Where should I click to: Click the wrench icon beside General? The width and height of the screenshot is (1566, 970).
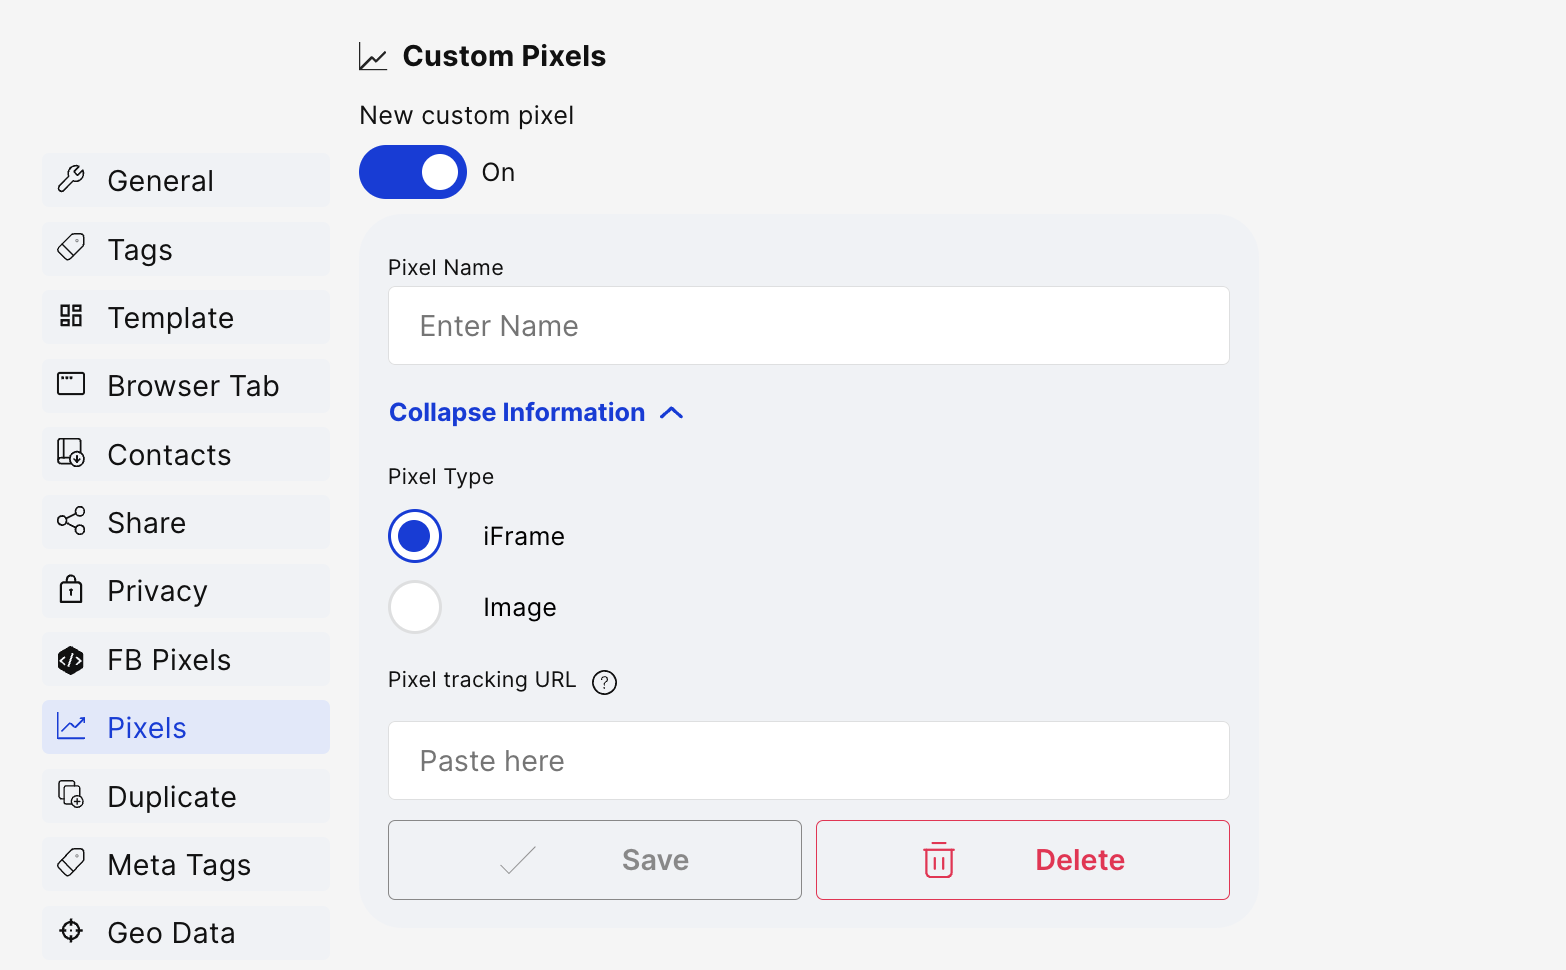[x=71, y=179]
